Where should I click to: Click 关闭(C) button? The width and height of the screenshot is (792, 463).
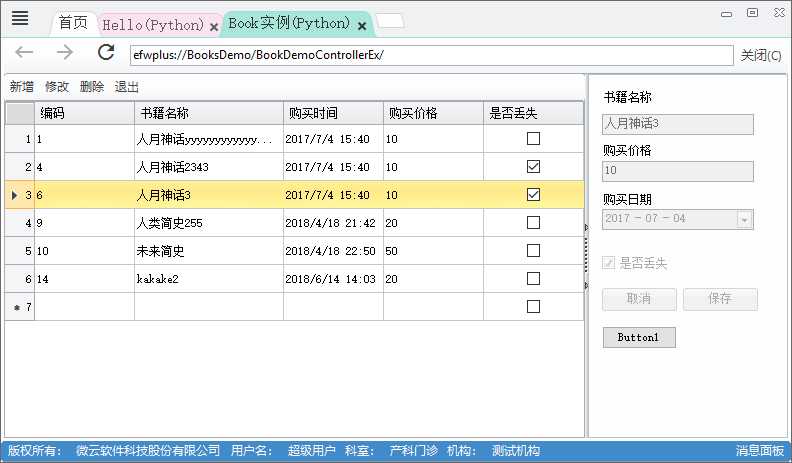[x=761, y=55]
